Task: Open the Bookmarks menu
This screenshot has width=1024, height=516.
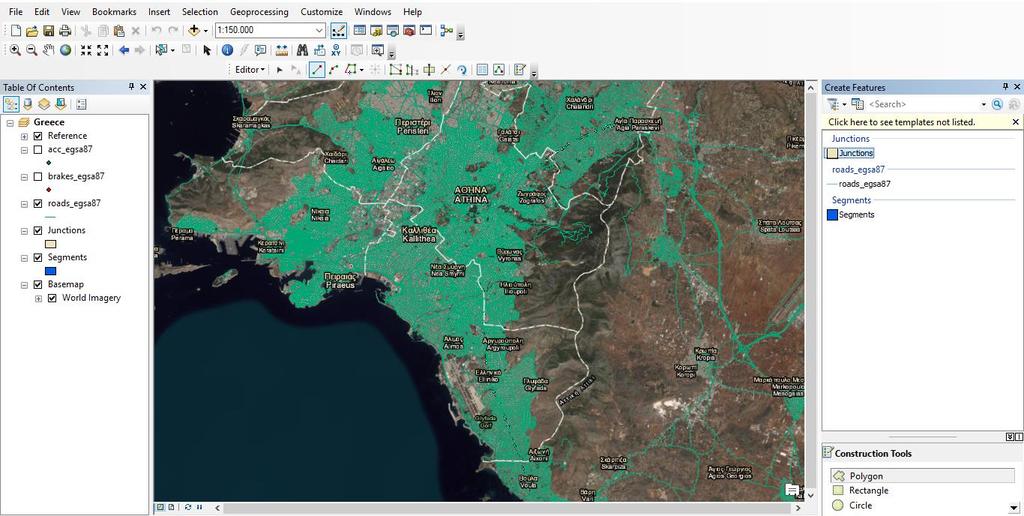Action: click(114, 12)
